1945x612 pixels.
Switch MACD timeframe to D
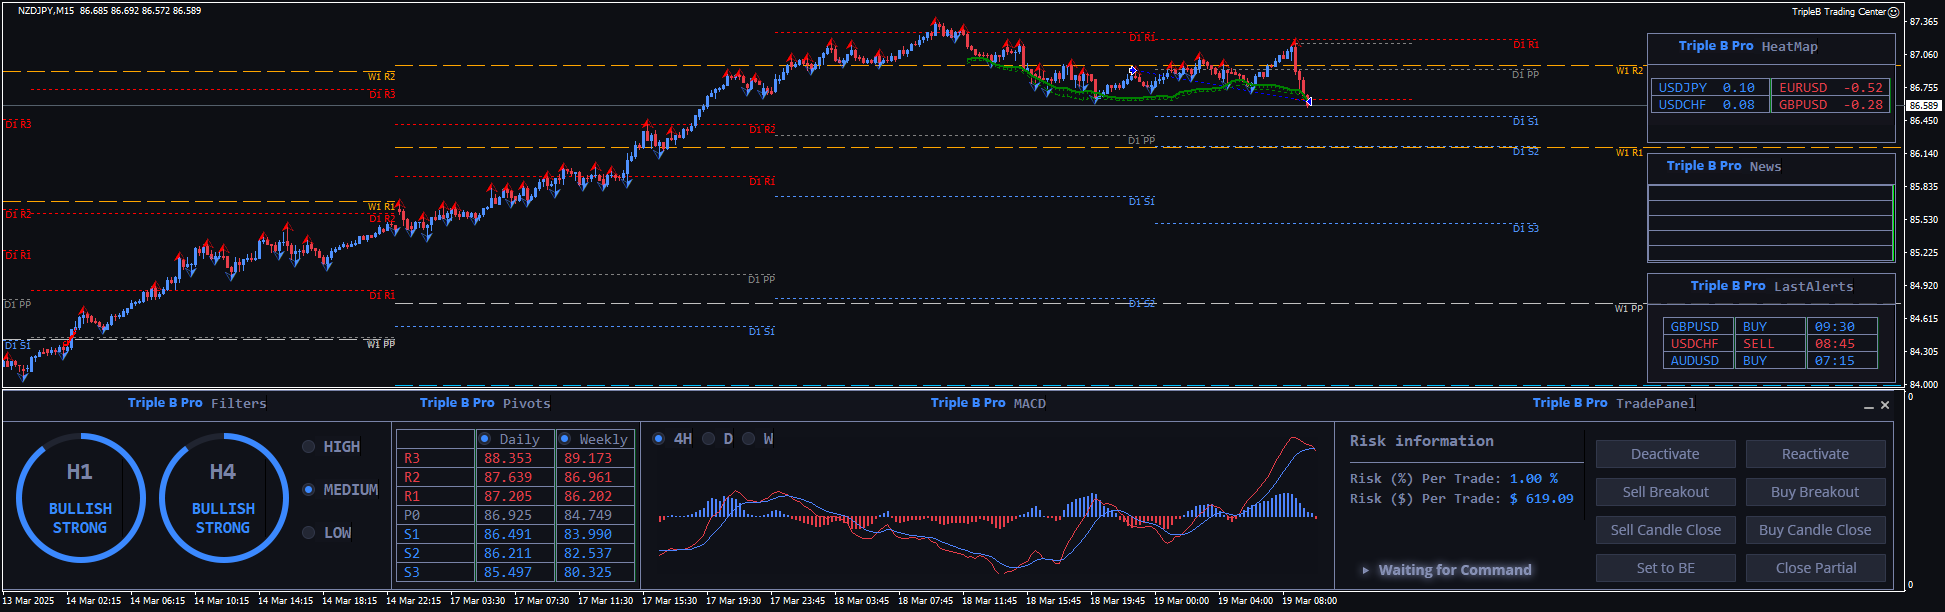coord(709,439)
